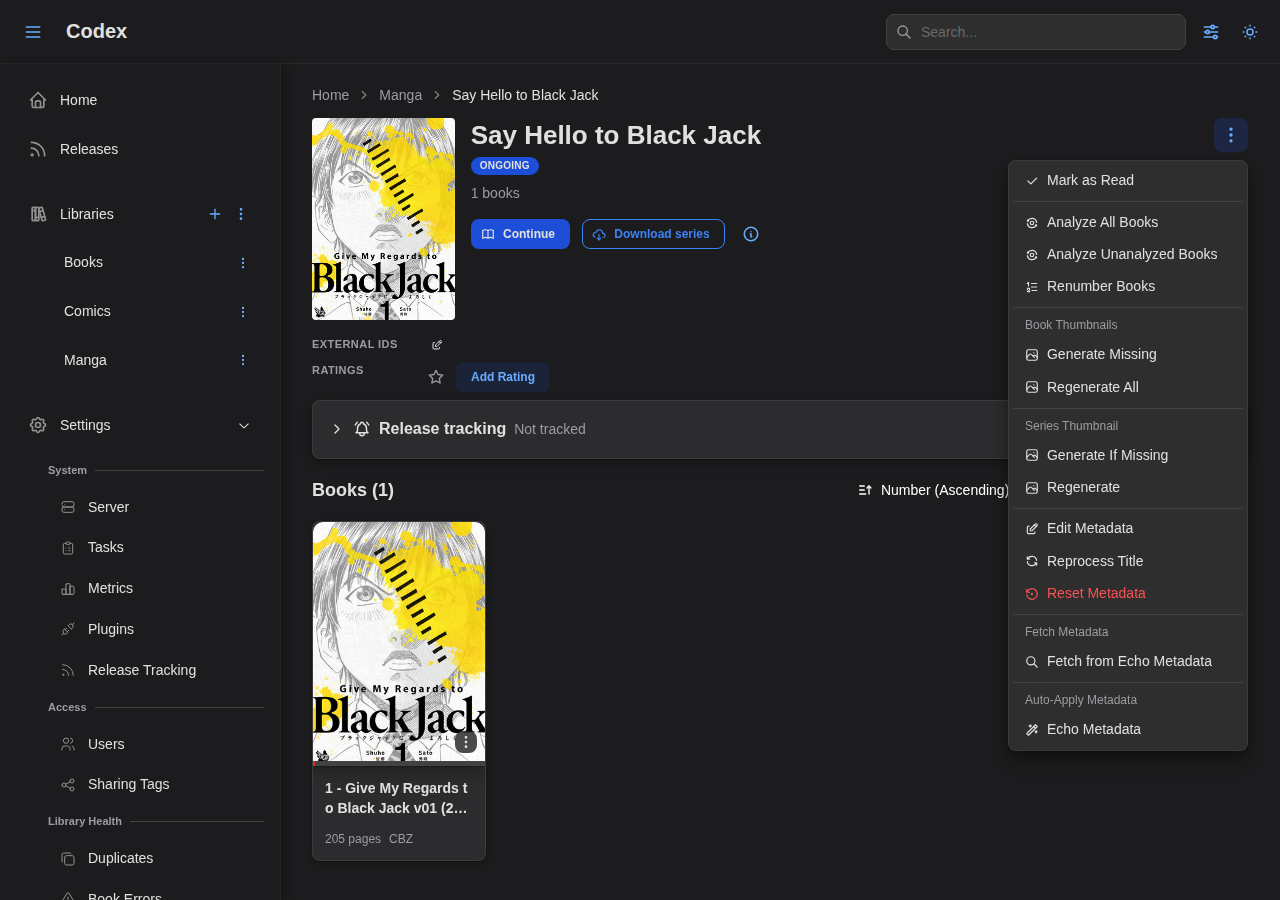The image size is (1280, 900).
Task: Open the Comics library in sidebar
Action: [87, 311]
